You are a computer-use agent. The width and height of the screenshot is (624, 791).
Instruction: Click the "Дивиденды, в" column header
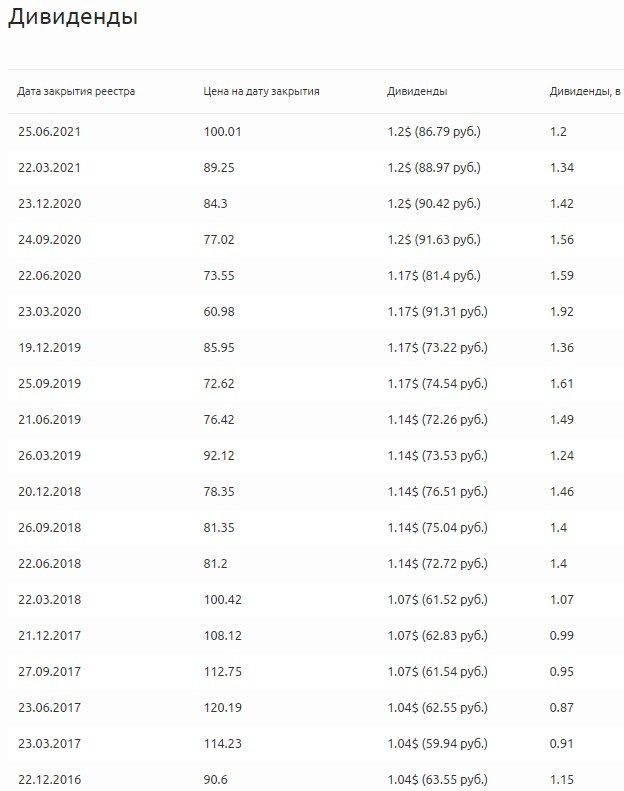pyautogui.click(x=585, y=92)
